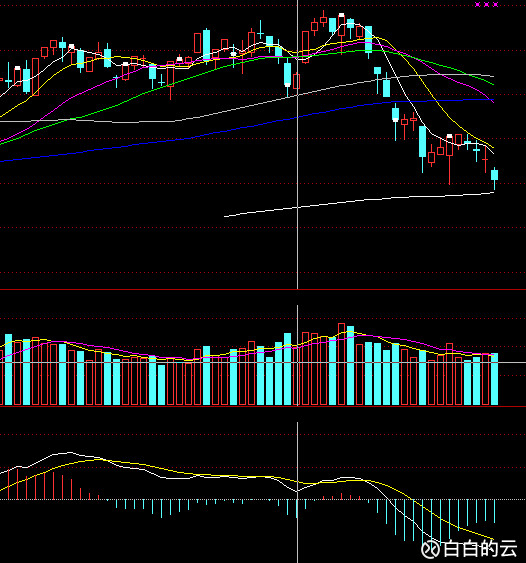Screen dimensions: 526x563
Task: Click the 白白的云 watermark text
Action: point(480,549)
